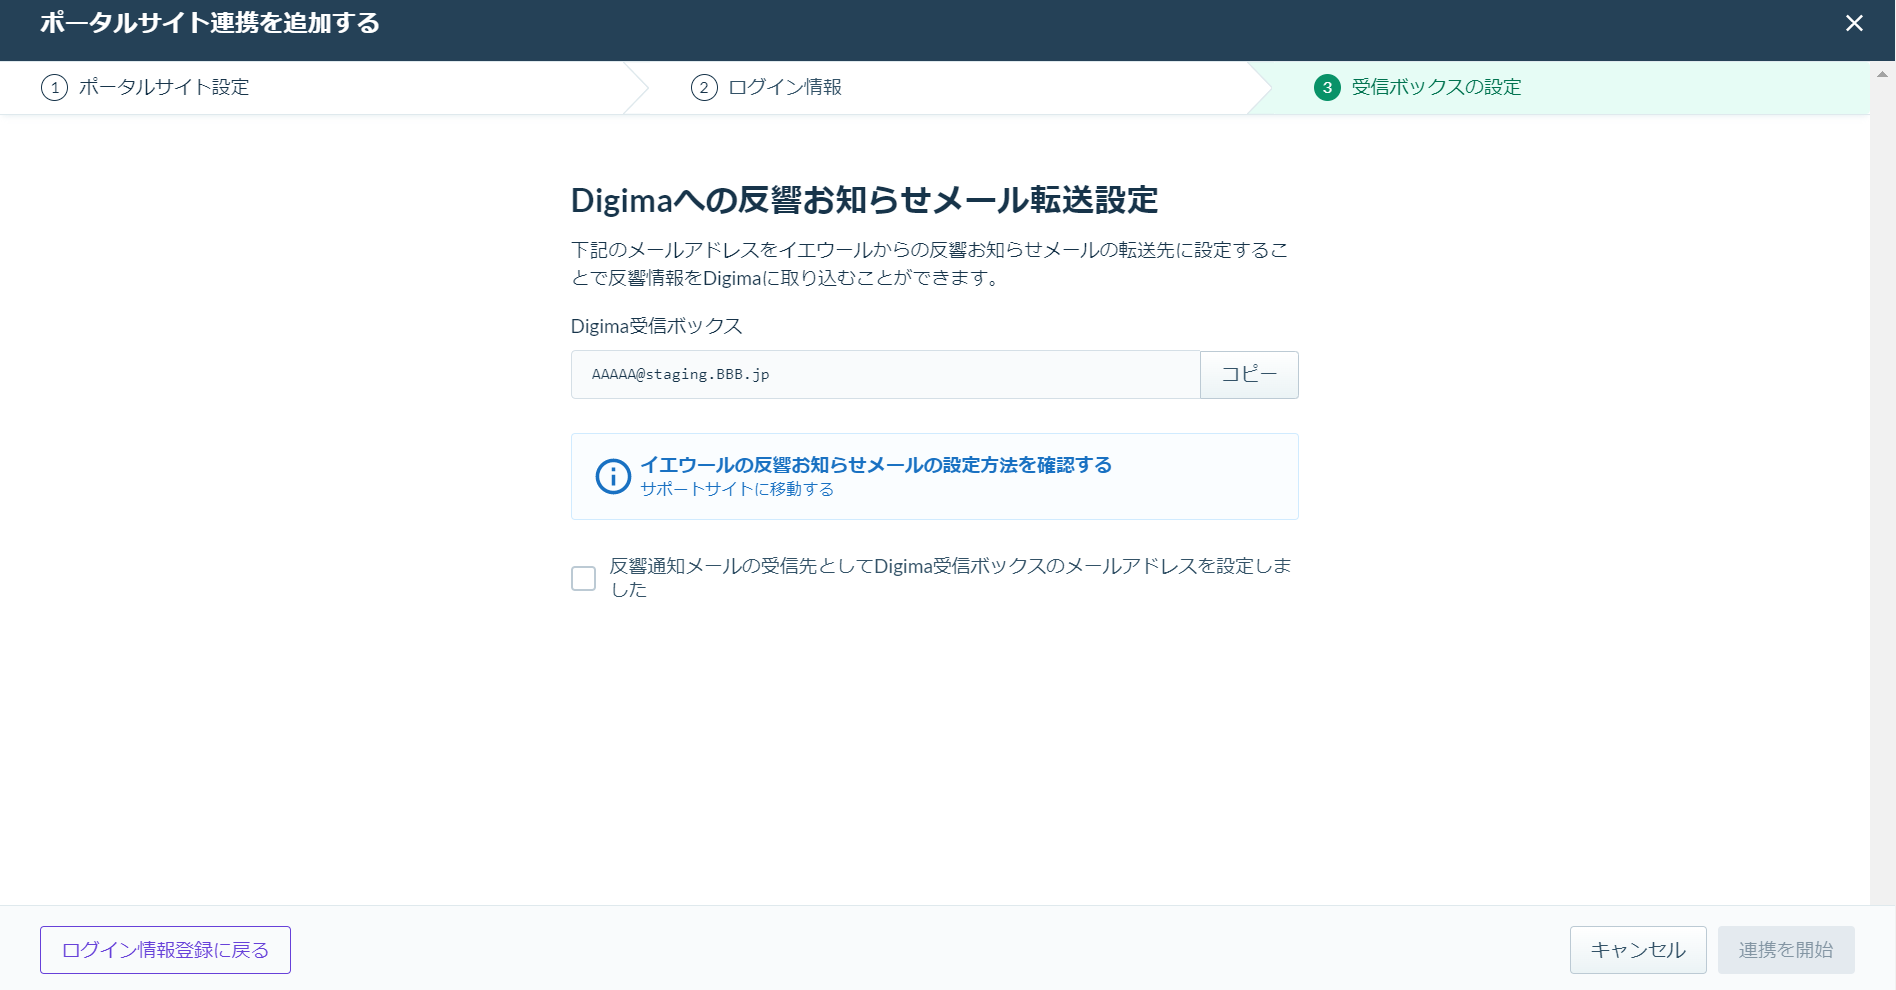
Task: Click the dialog title ポータルサイト連携を追加する
Action: click(210, 23)
